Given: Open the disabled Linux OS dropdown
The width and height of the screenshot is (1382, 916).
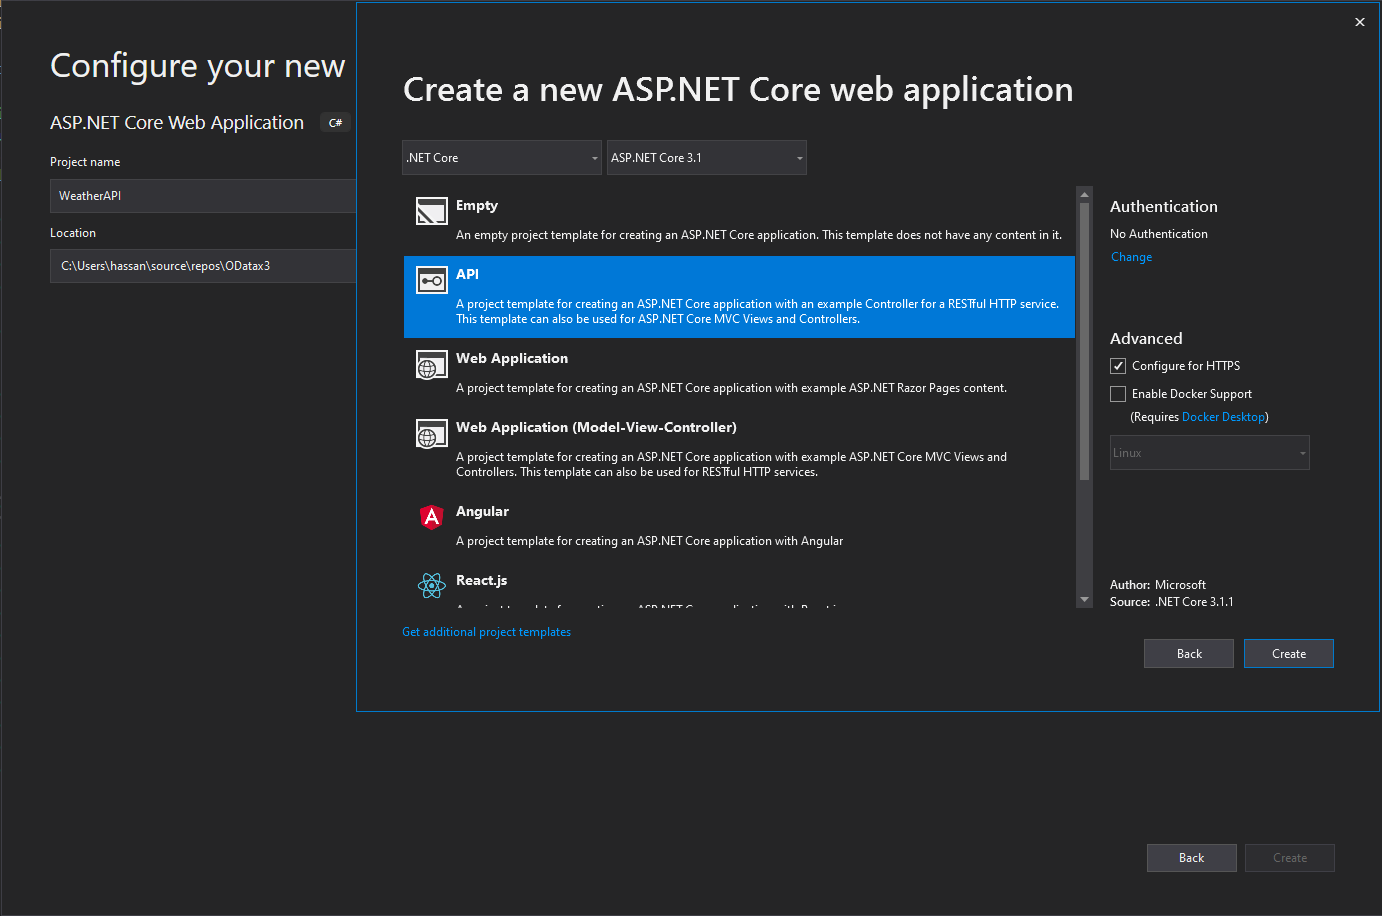Looking at the screenshot, I should (x=1210, y=453).
